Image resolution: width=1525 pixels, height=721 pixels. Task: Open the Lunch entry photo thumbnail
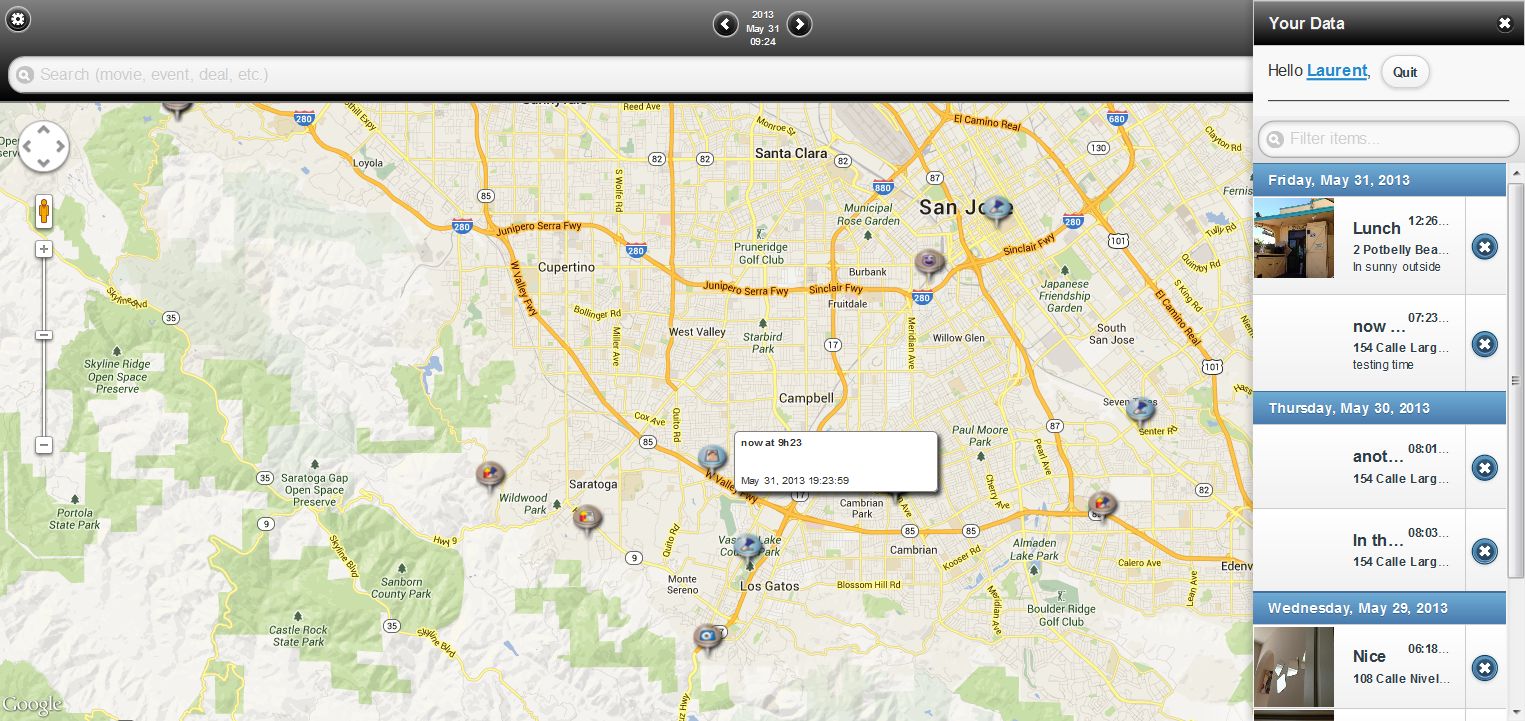pyautogui.click(x=1294, y=238)
